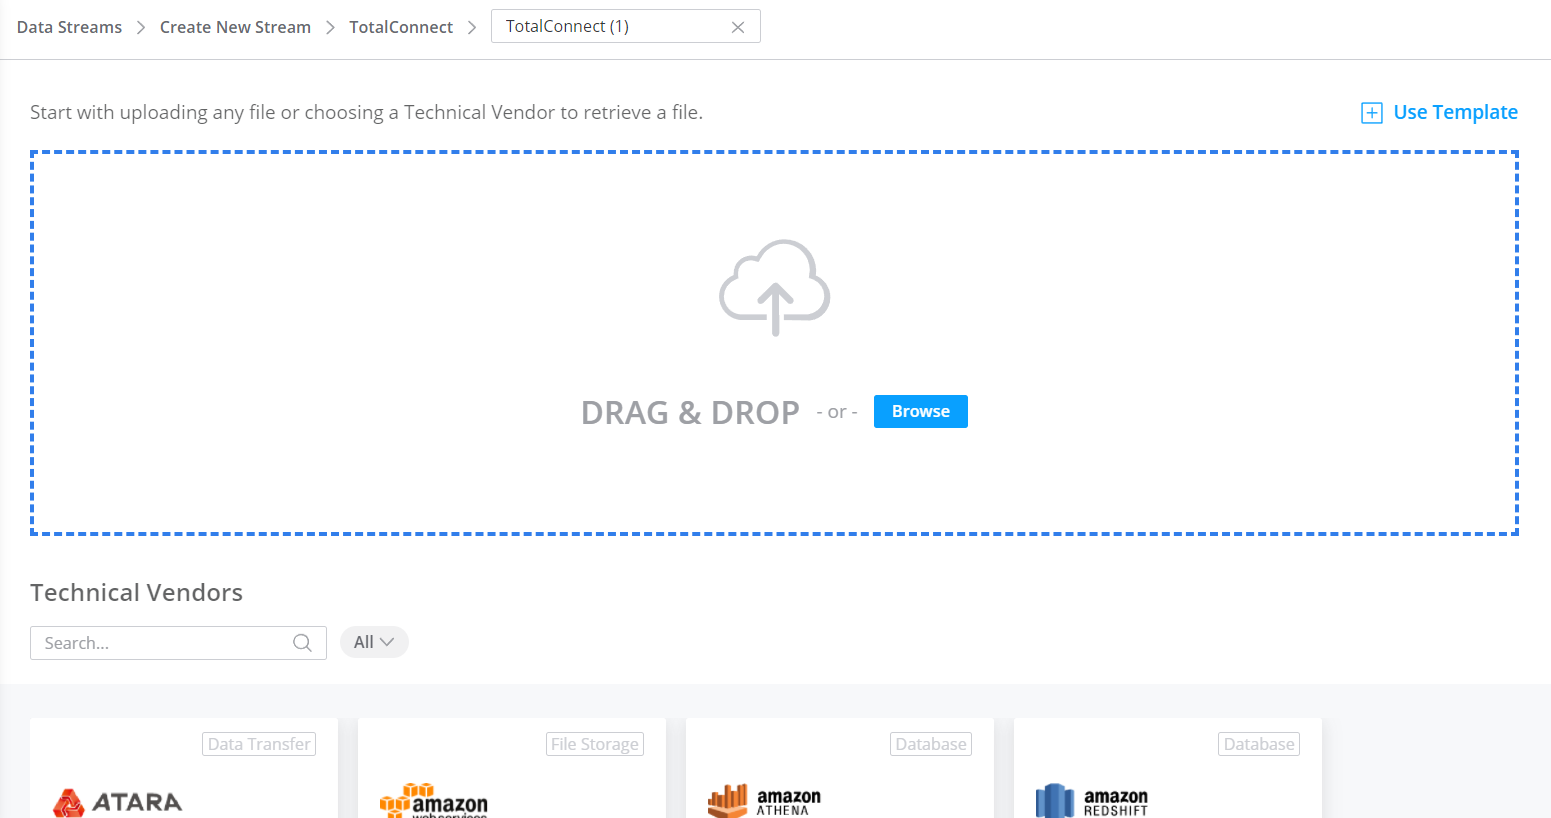Navigate to Data Streams breadcrumb
The width and height of the screenshot is (1551, 818).
point(68,27)
